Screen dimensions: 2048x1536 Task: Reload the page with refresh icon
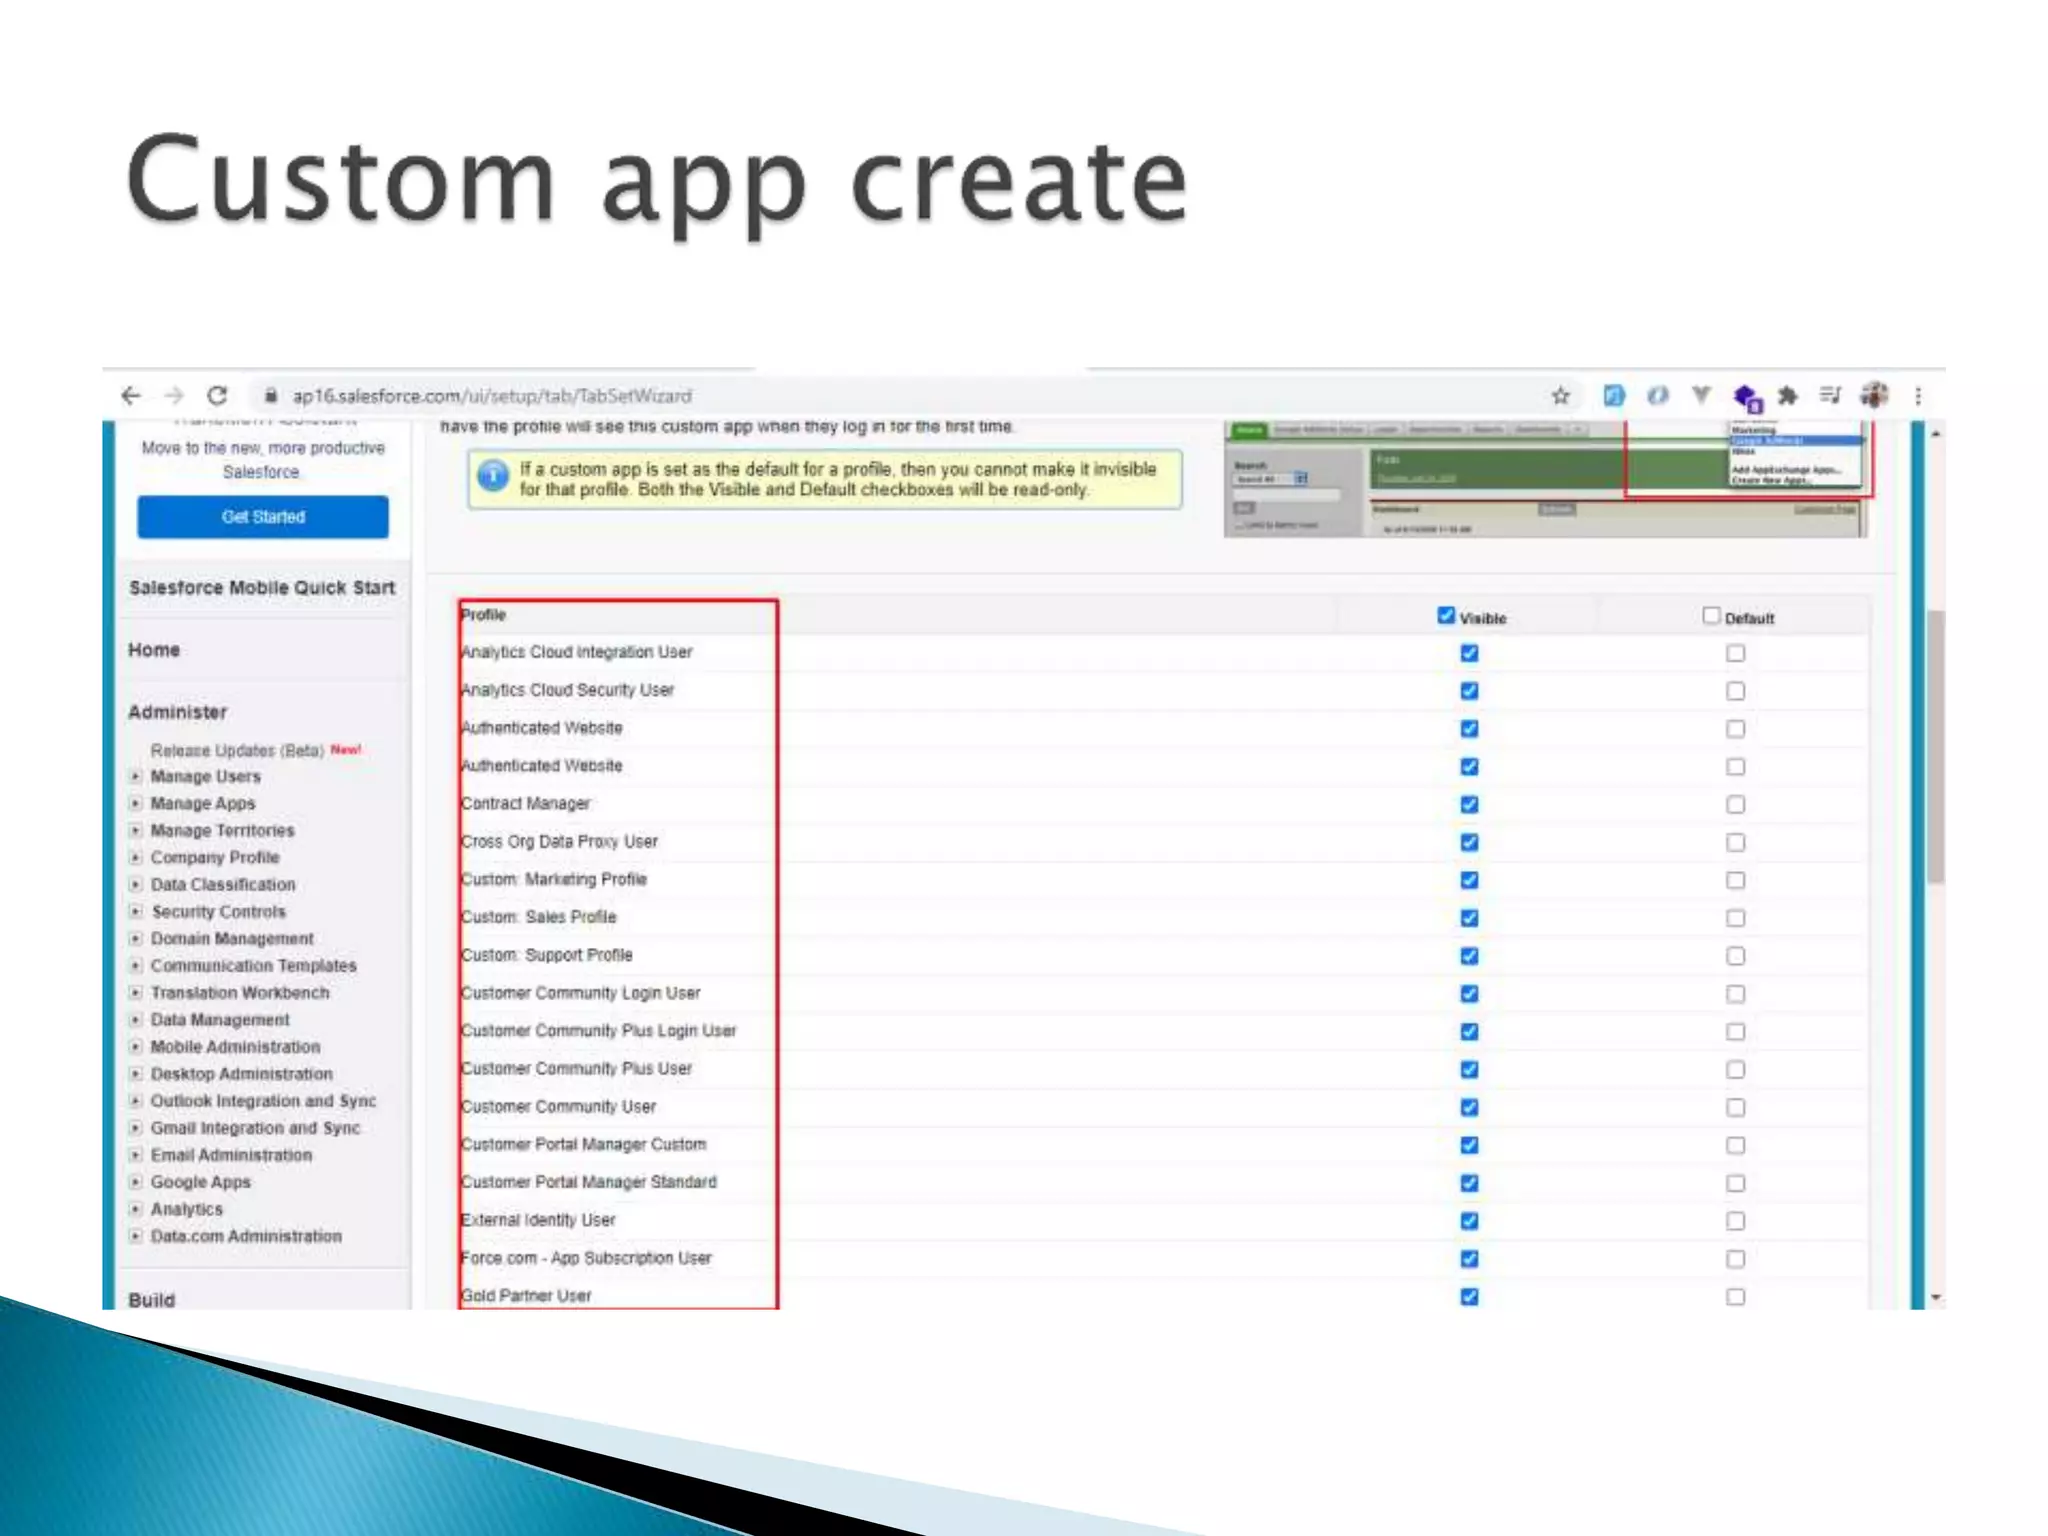pyautogui.click(x=217, y=396)
